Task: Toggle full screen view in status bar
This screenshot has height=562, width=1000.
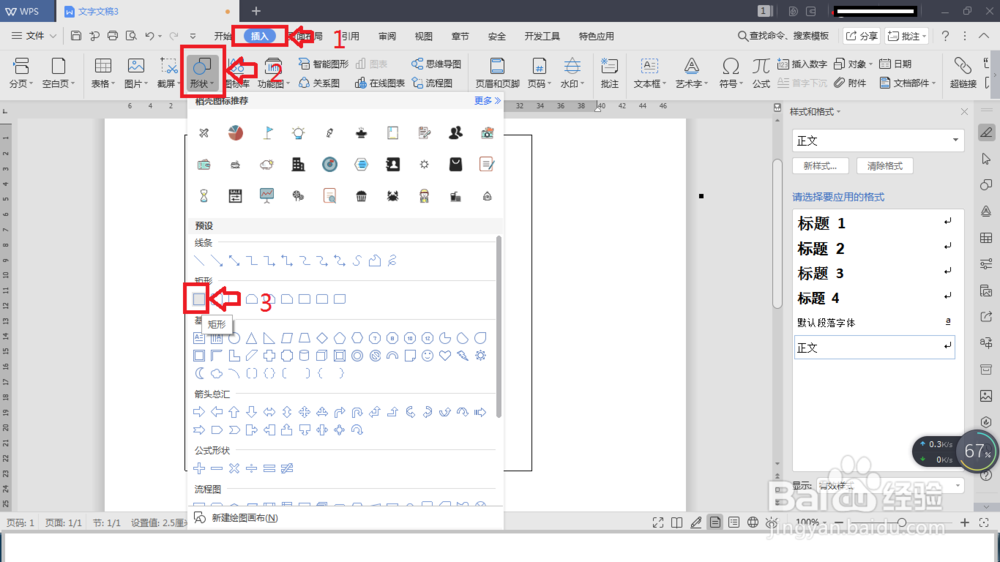Action: pos(658,522)
